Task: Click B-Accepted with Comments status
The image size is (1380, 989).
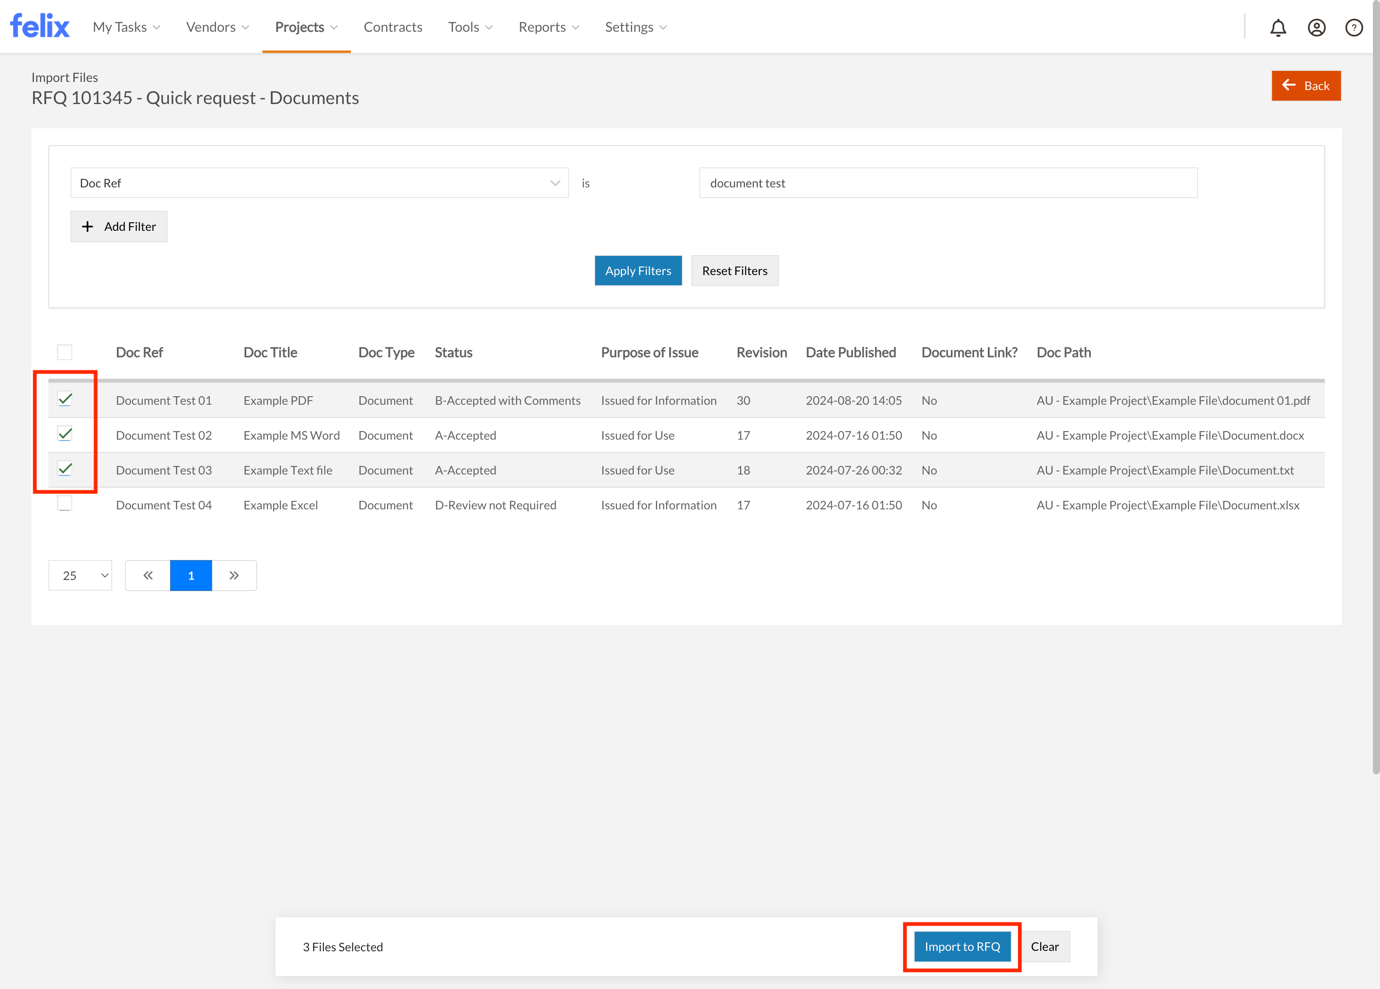Action: pos(507,400)
